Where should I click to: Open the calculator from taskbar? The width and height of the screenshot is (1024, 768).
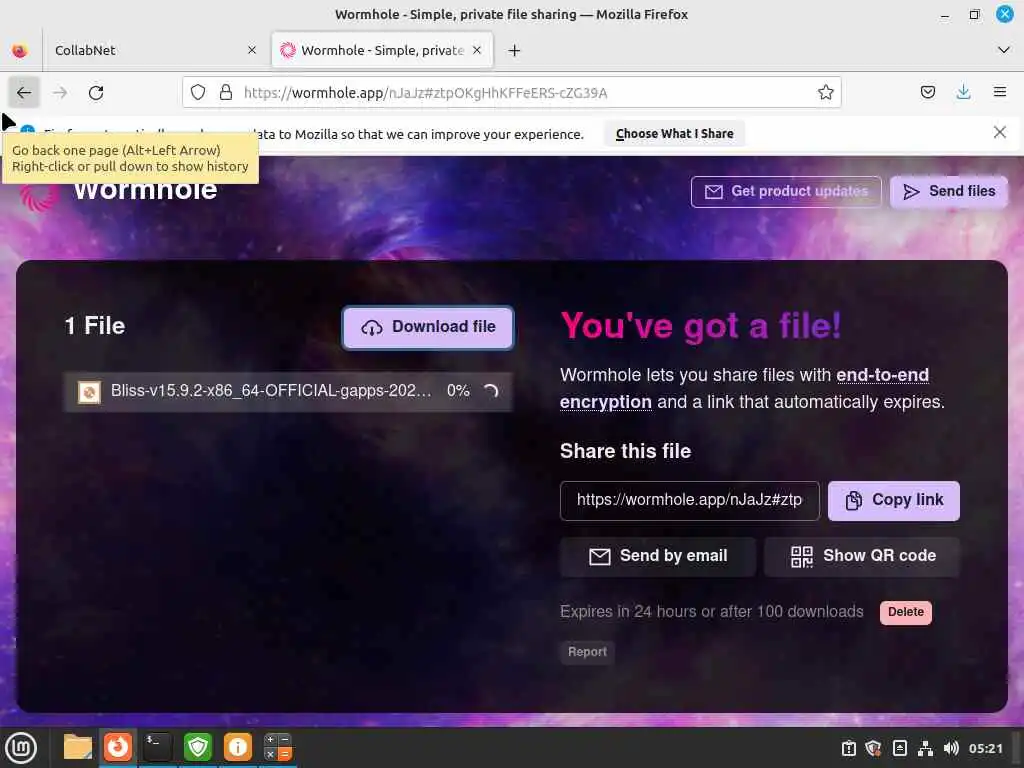point(278,747)
